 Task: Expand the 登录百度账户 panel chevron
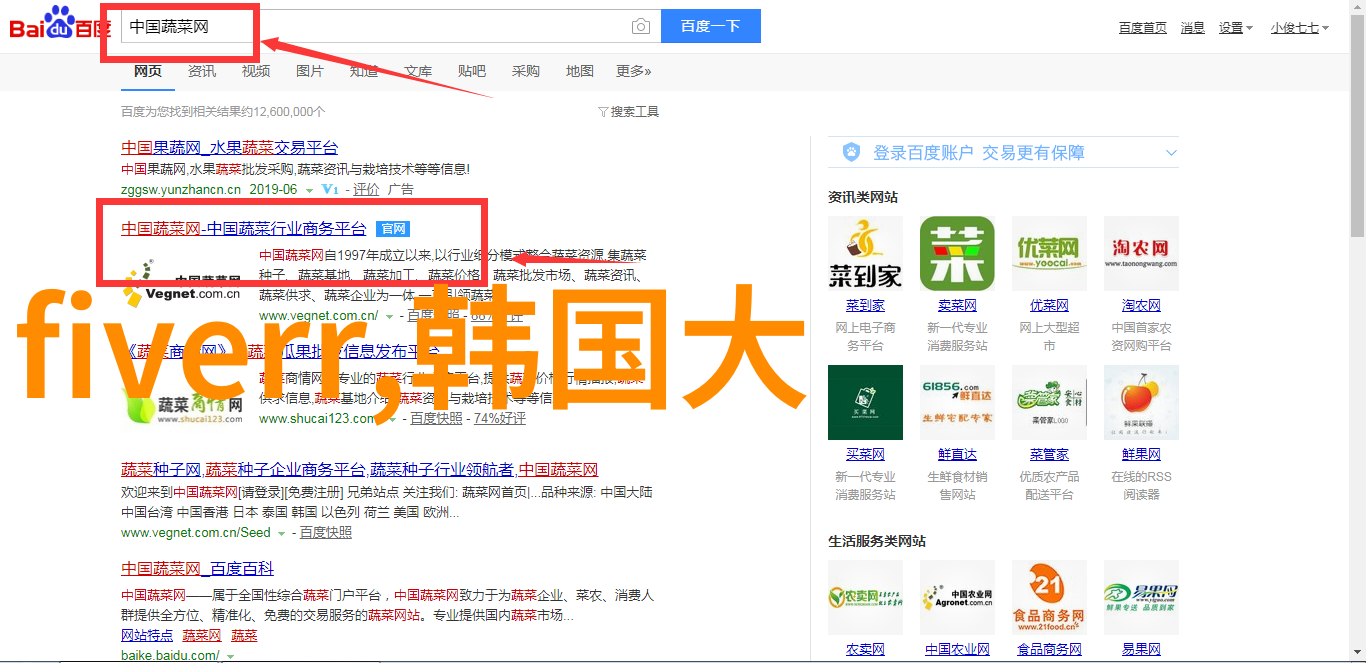[1171, 153]
